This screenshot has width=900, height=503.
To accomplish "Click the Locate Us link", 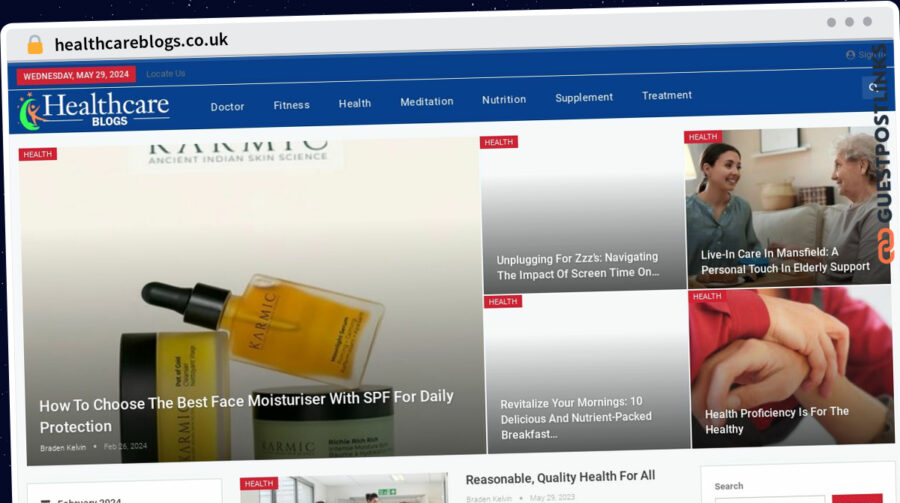I will (165, 73).
